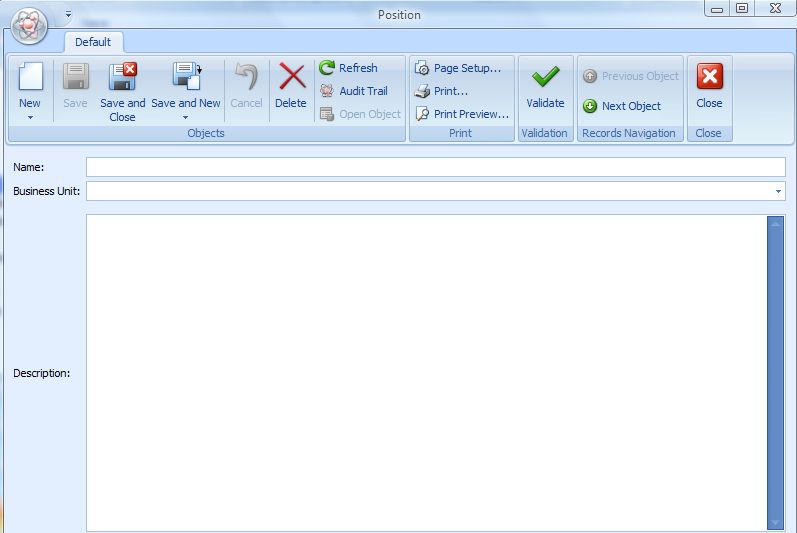797x533 pixels.
Task: Close the Position window via title bar
Action: tap(775, 9)
